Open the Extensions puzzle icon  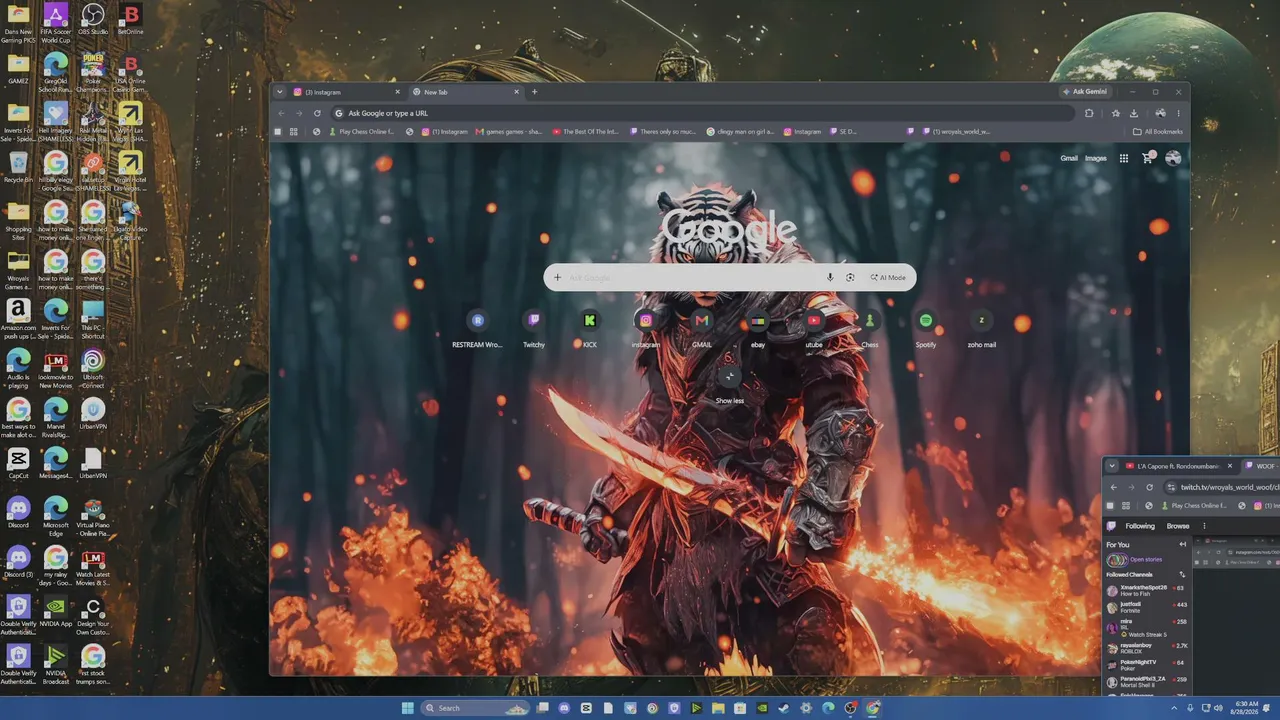(1089, 113)
